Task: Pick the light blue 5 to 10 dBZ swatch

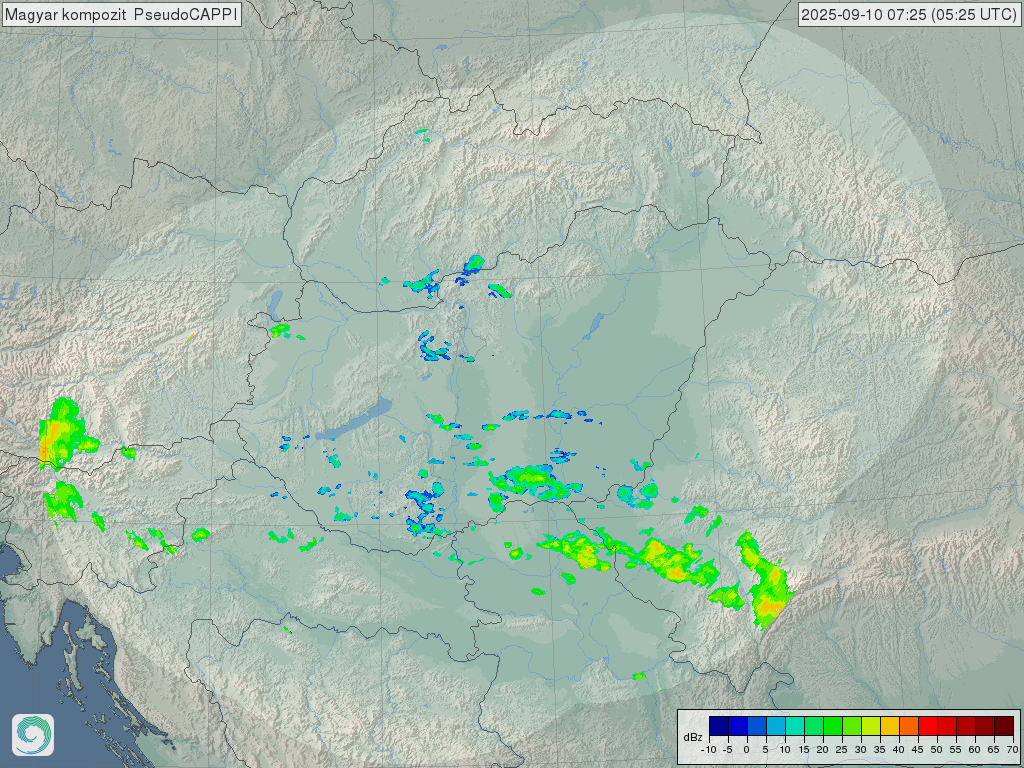Action: (776, 726)
